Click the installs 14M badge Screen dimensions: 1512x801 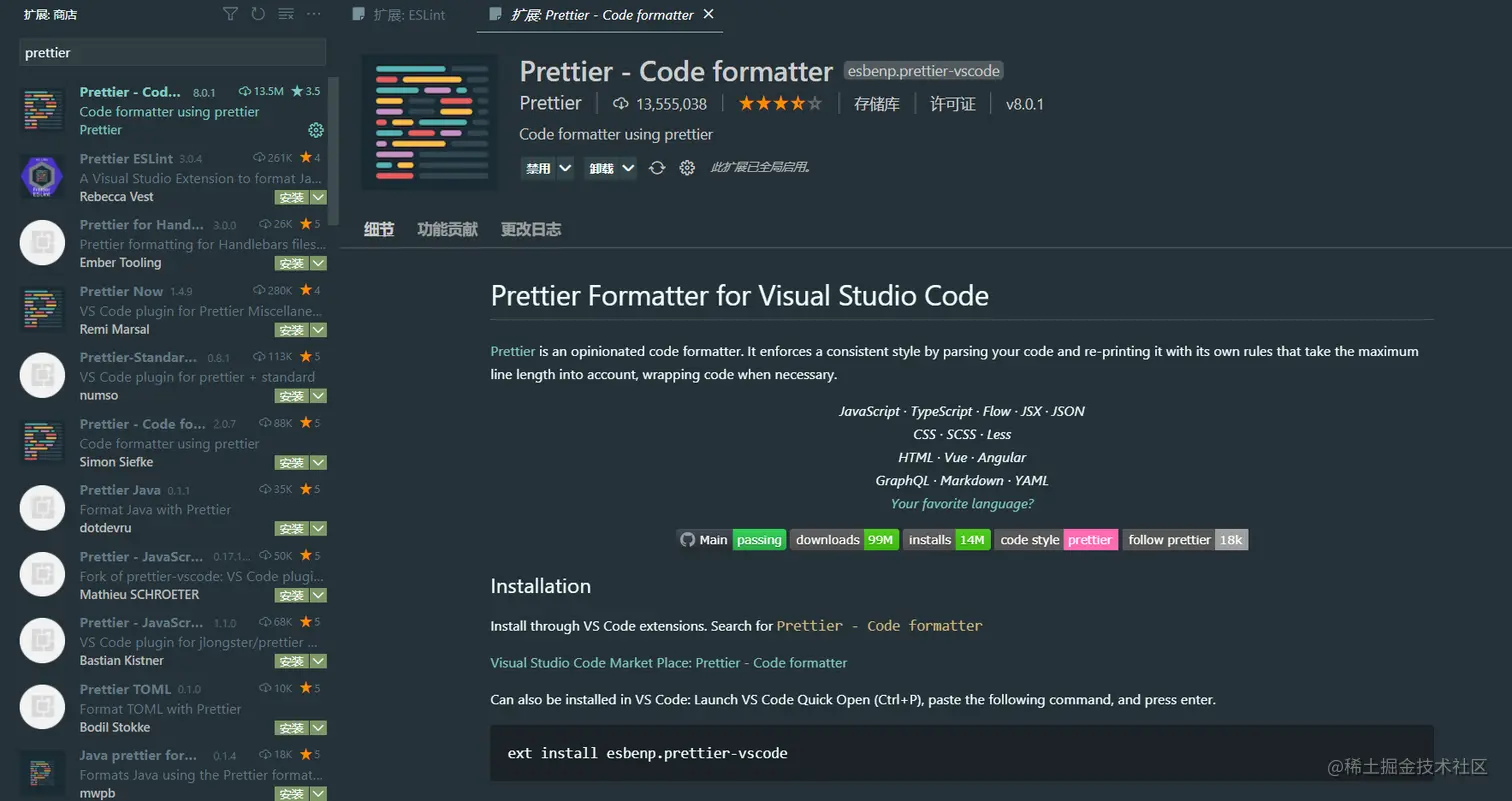(947, 540)
